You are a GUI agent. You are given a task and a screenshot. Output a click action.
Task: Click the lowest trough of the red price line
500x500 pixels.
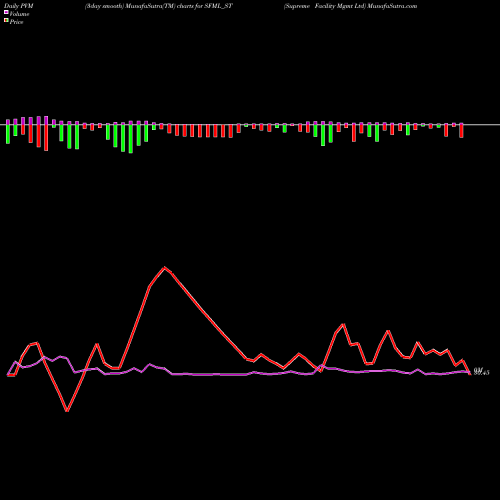coord(67,411)
